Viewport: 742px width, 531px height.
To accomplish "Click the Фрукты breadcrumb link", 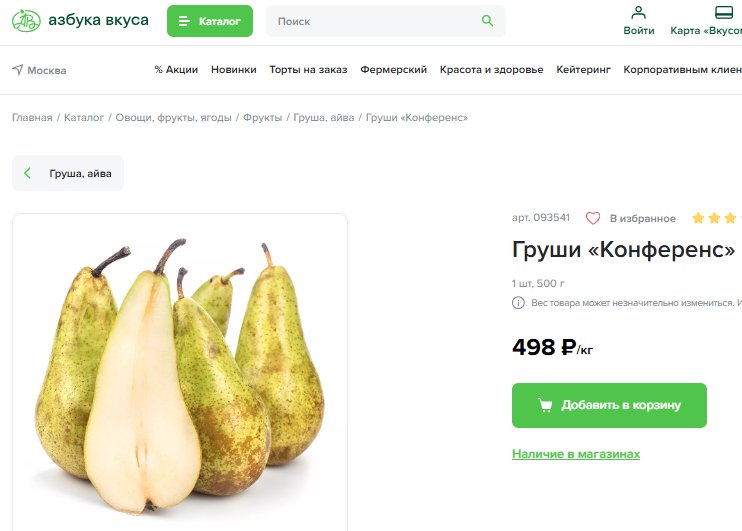I will [262, 117].
